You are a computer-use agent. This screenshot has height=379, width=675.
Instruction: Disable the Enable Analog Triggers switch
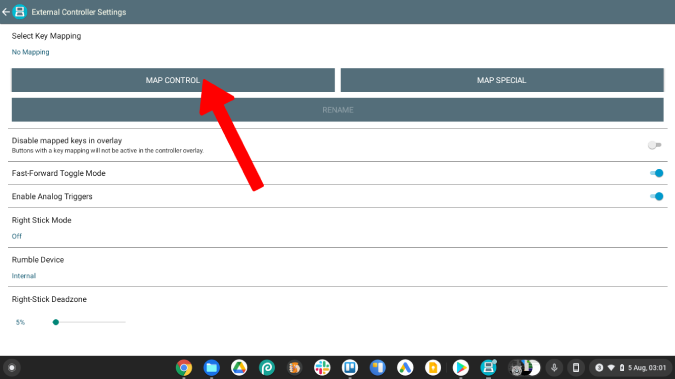656,196
